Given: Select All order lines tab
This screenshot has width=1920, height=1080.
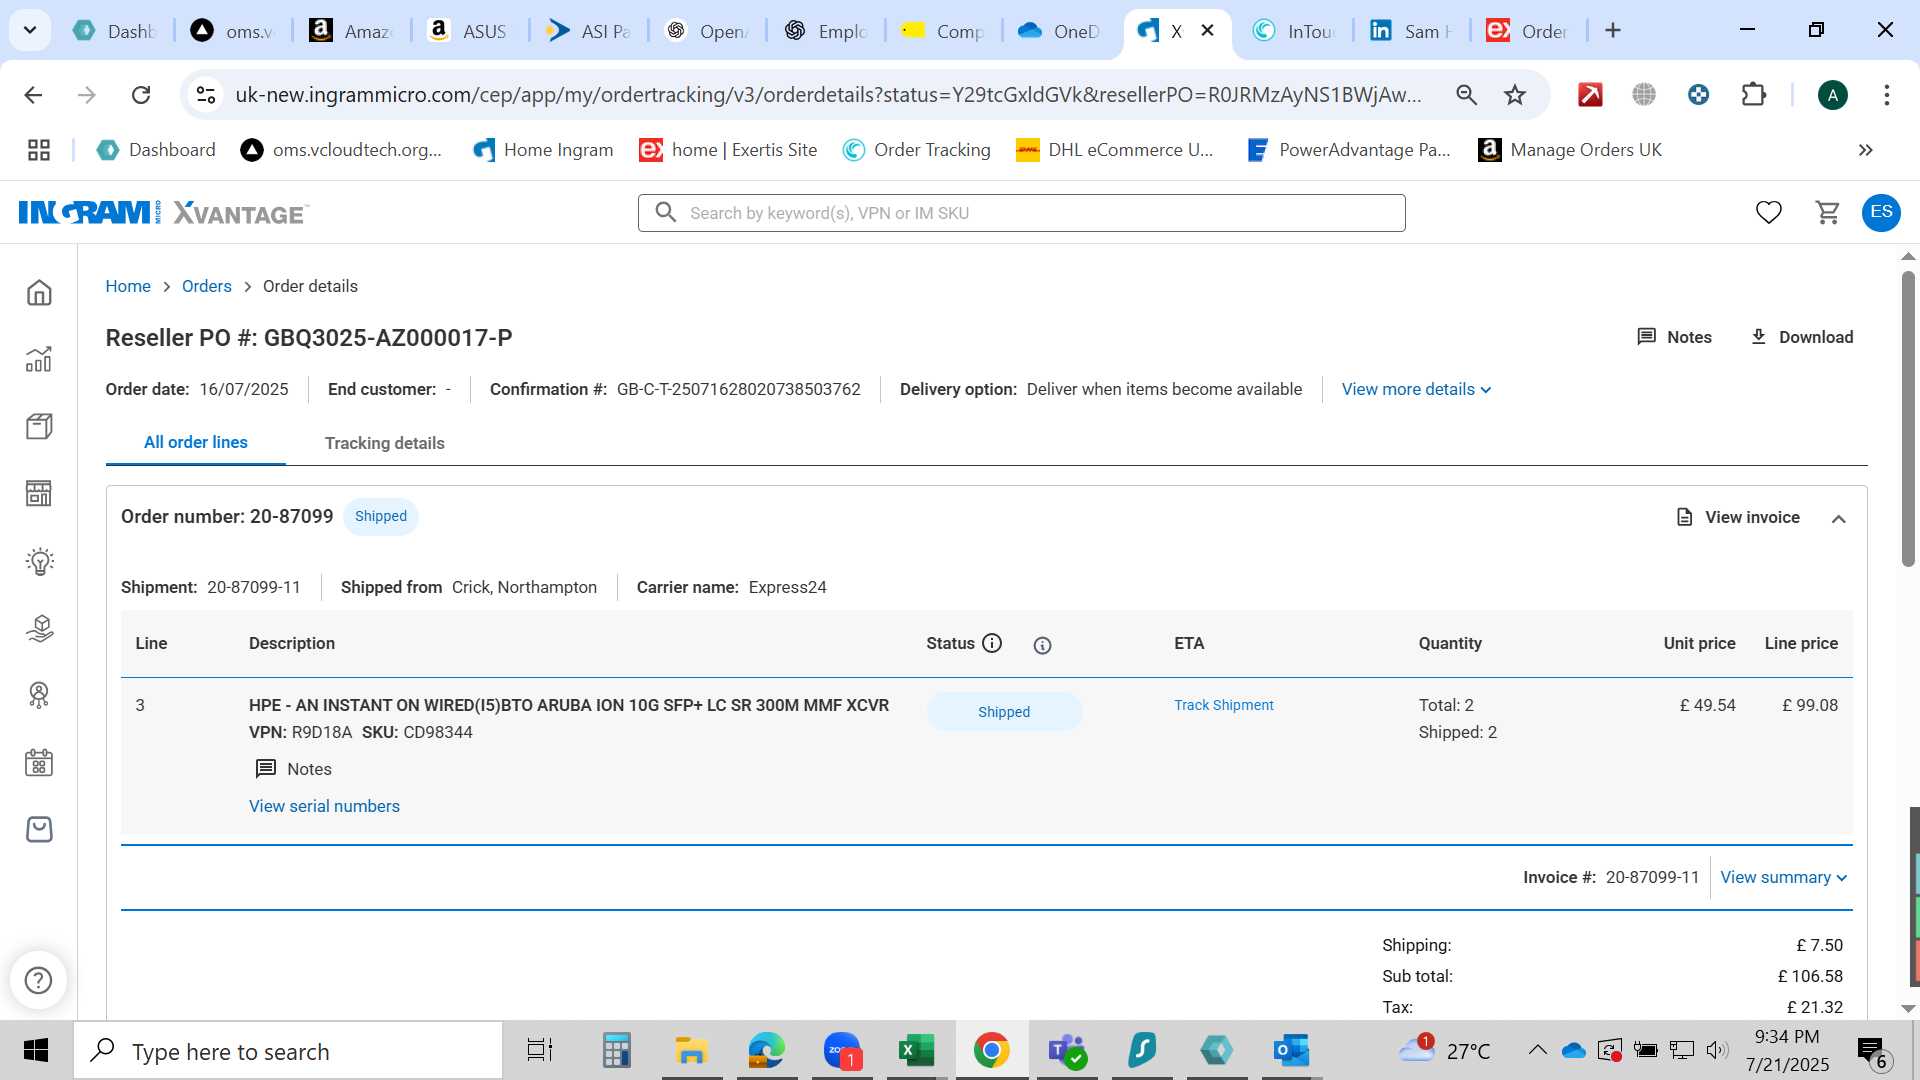Looking at the screenshot, I should [x=196, y=442].
